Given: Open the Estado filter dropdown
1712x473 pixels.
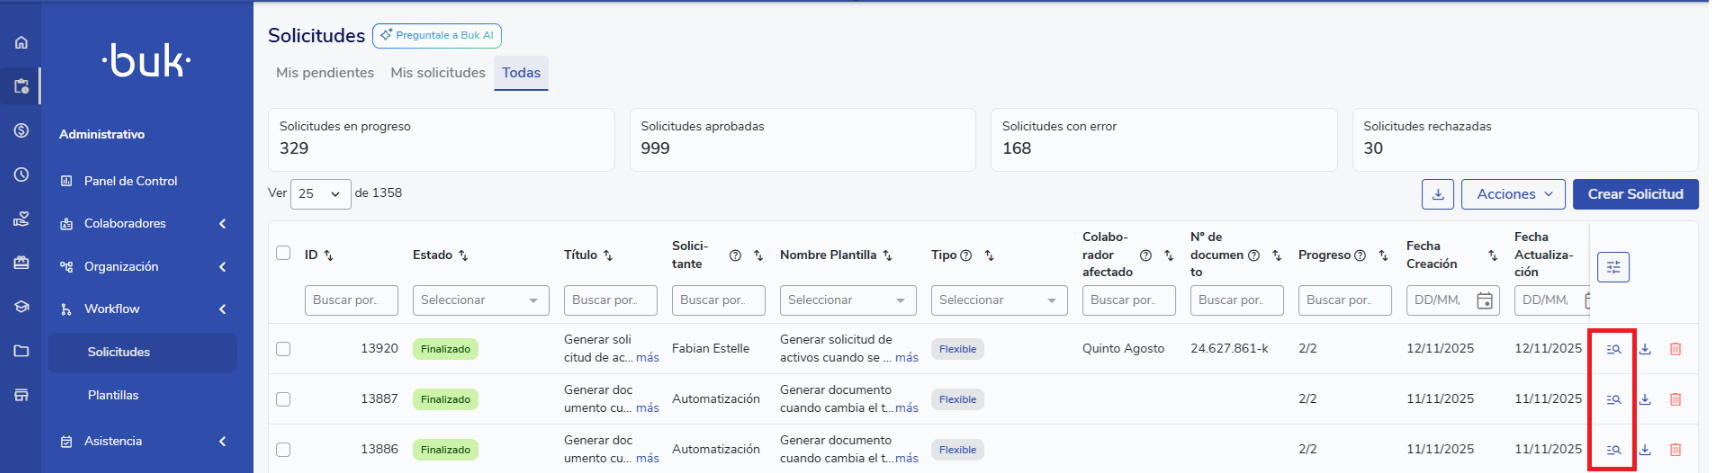Looking at the screenshot, I should tap(480, 300).
